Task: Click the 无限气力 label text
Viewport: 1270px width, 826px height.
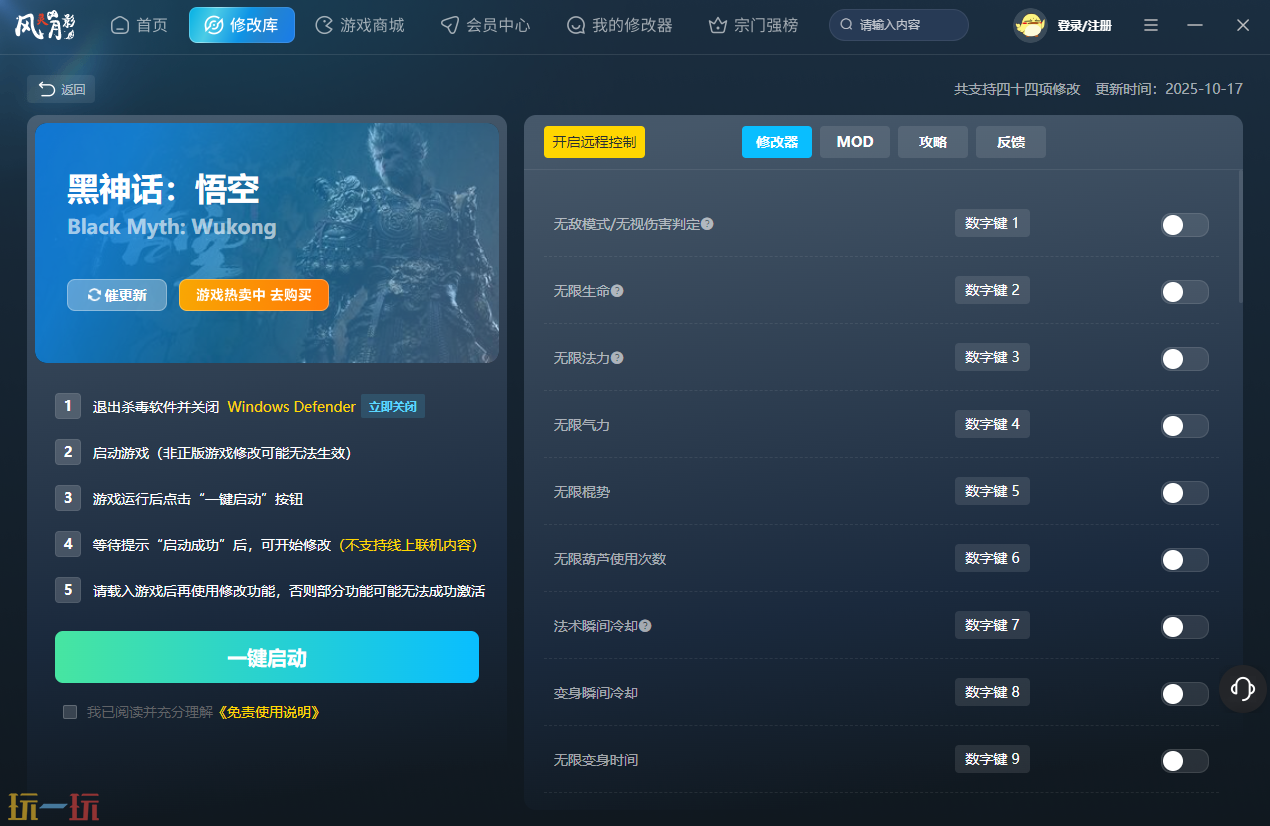Action: pyautogui.click(x=582, y=425)
